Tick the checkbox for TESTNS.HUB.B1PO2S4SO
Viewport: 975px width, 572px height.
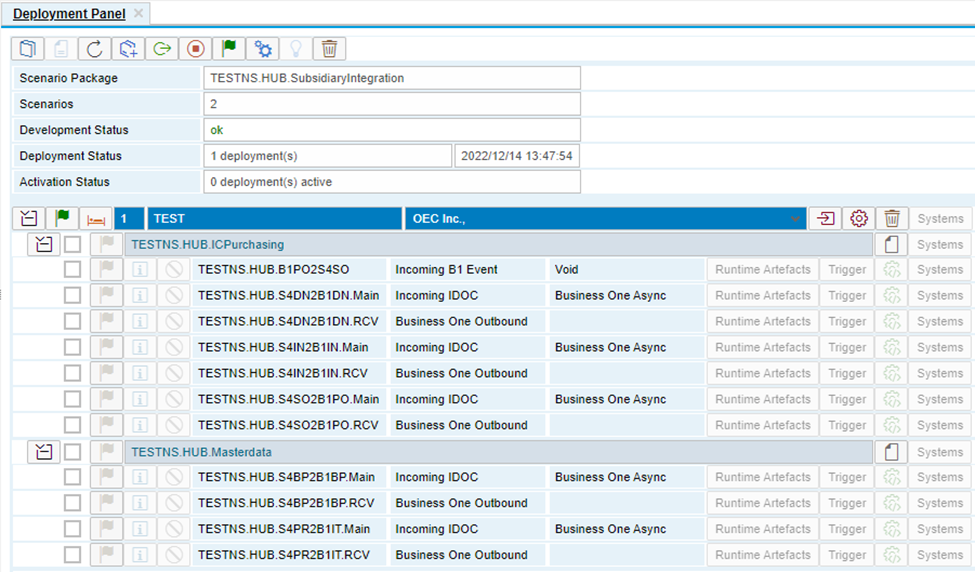73,270
